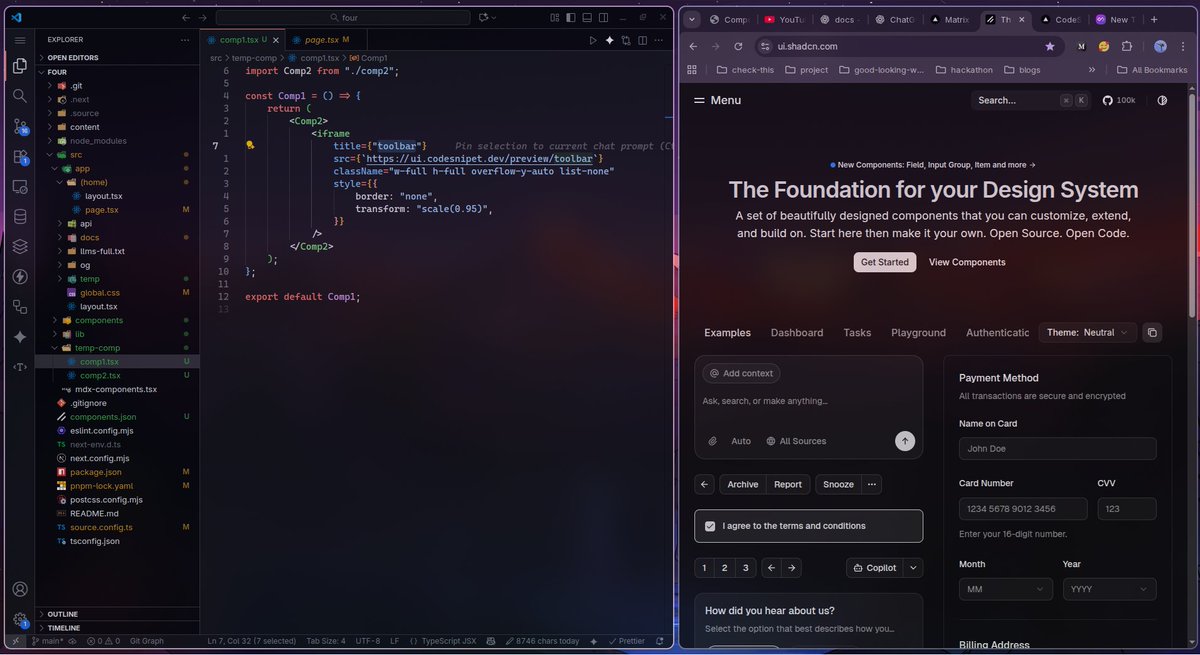Image resolution: width=1200 pixels, height=655 pixels.
Task: Select the Tasks tab on shadcn page
Action: coord(857,333)
